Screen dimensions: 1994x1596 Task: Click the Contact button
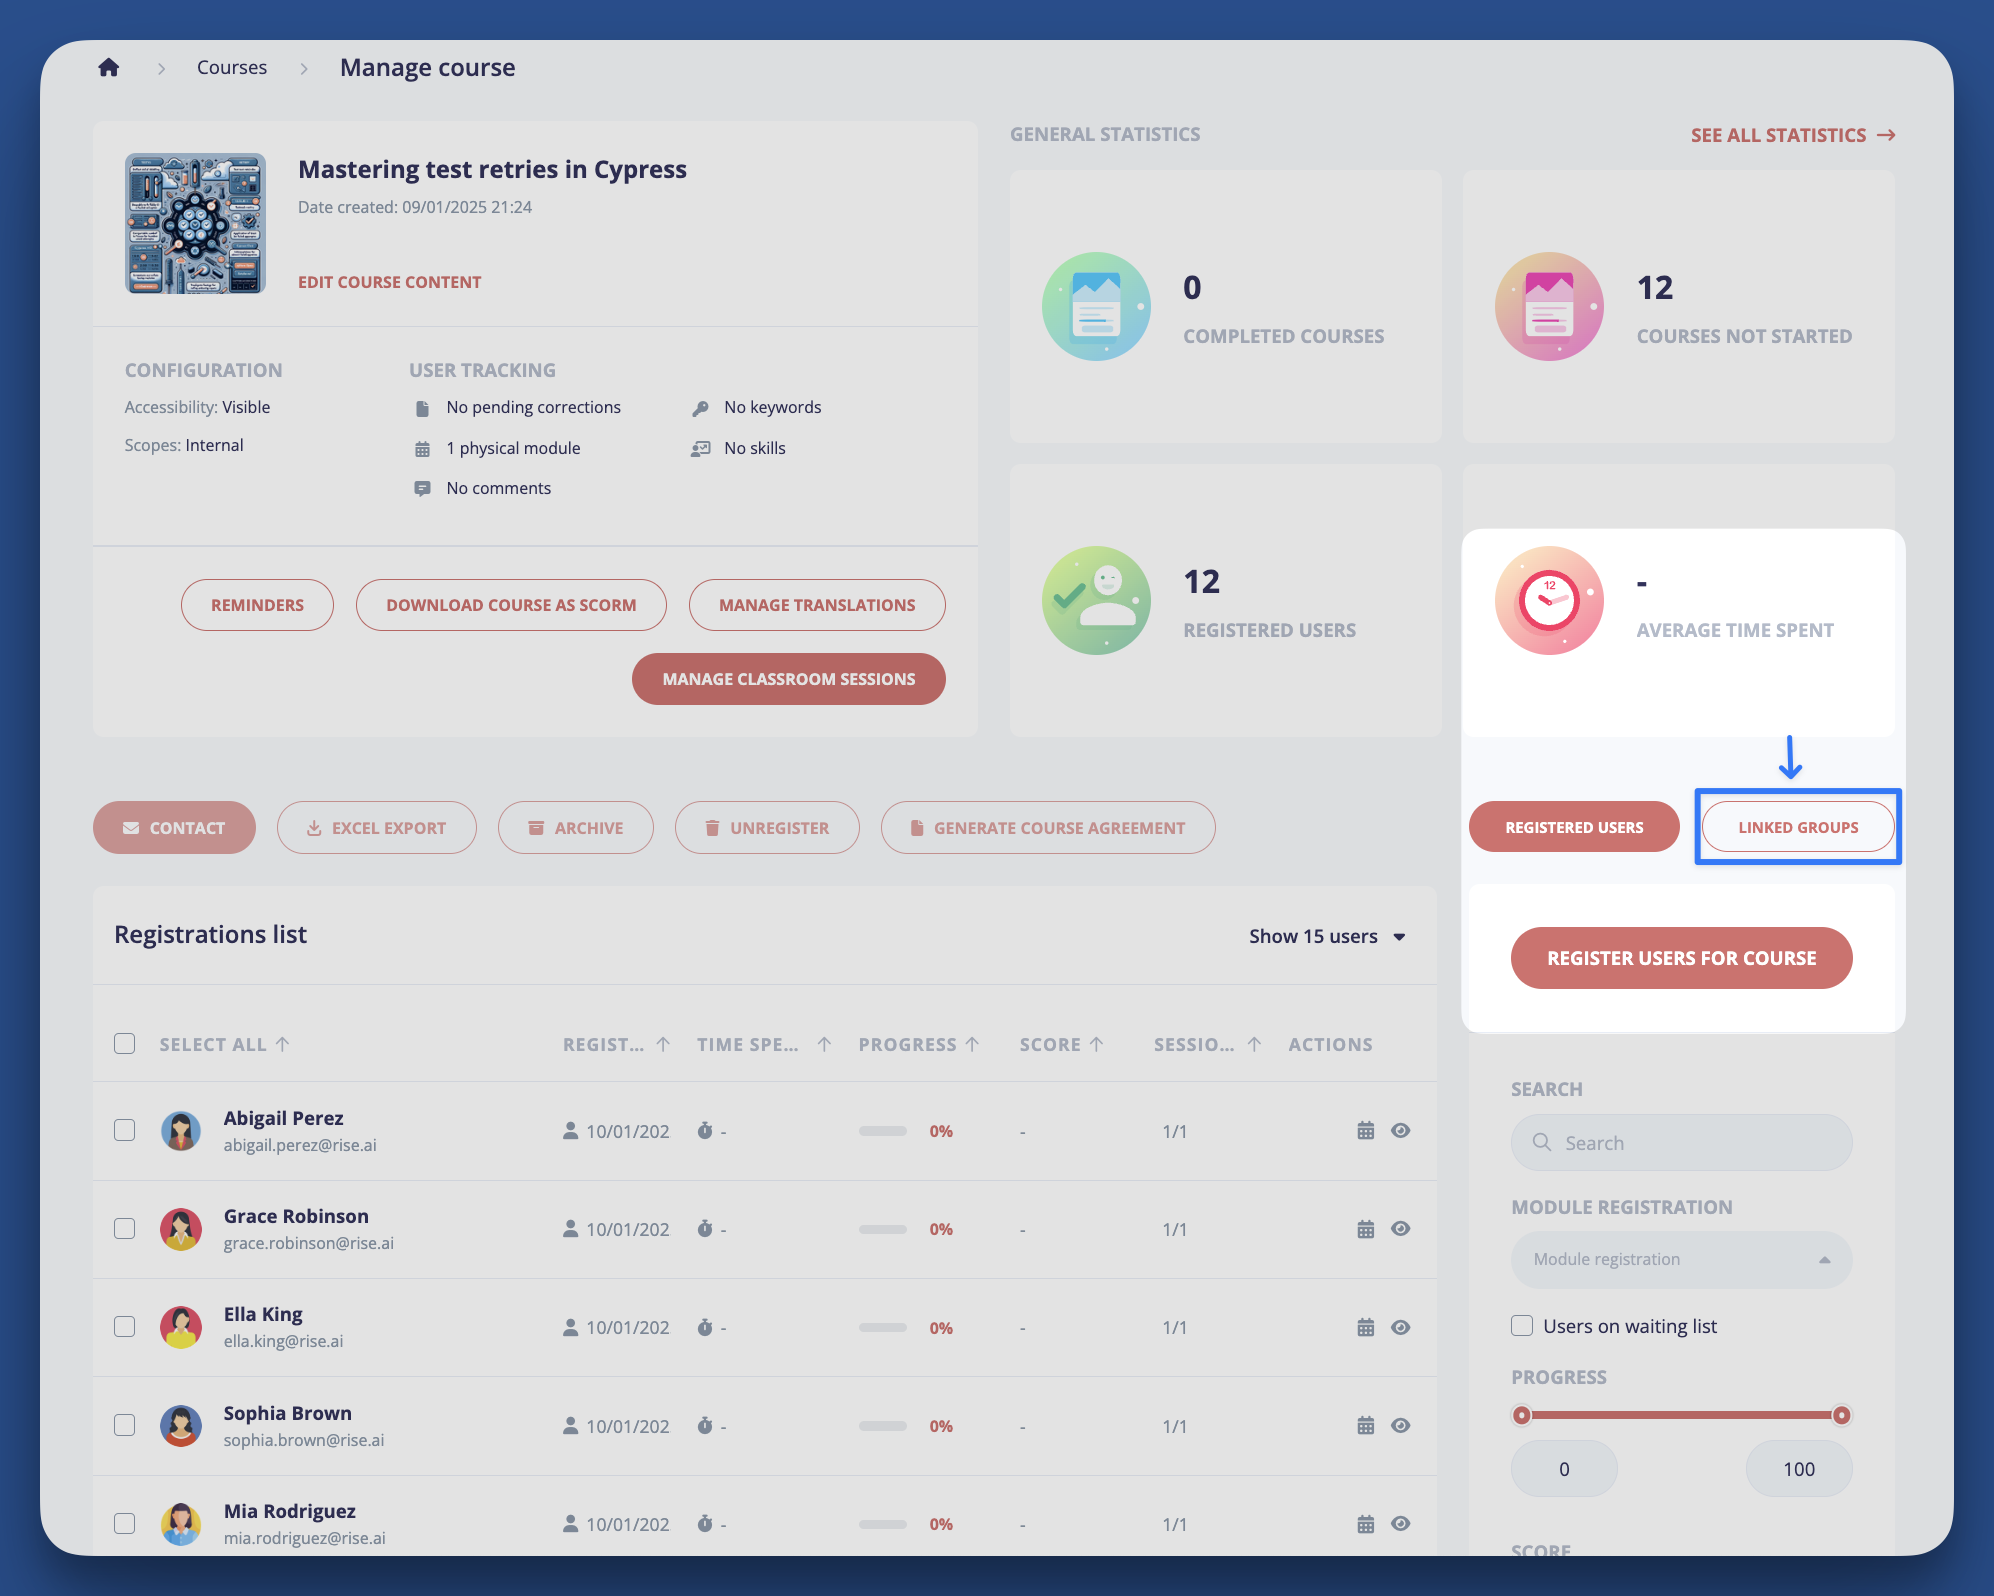click(174, 828)
